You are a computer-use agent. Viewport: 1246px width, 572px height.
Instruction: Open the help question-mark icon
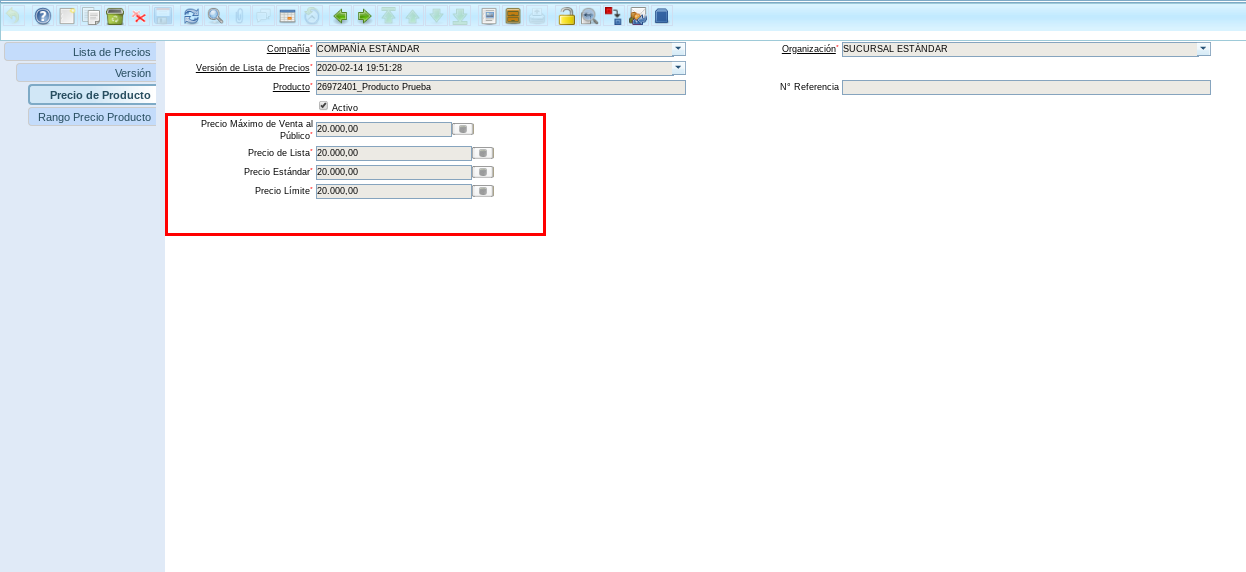(x=42, y=16)
